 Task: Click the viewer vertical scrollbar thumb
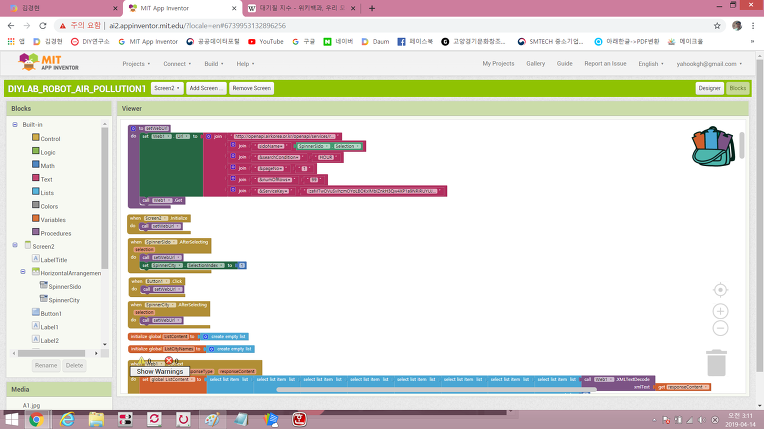point(742,145)
